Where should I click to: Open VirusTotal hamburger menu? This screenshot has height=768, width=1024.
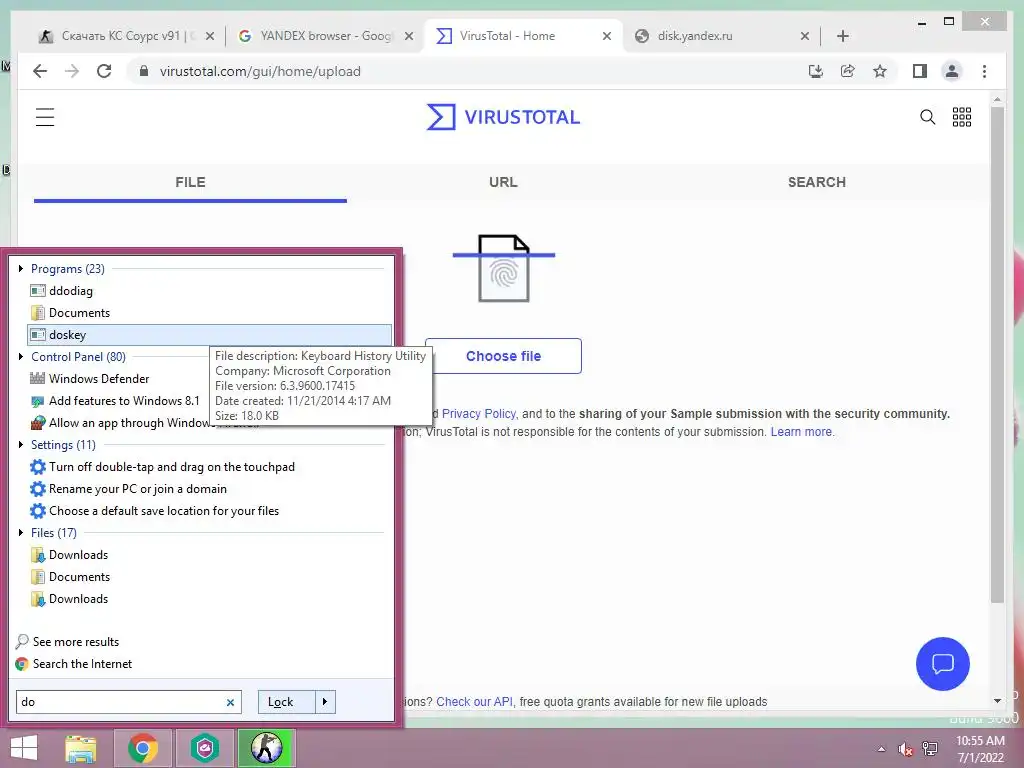(x=45, y=117)
